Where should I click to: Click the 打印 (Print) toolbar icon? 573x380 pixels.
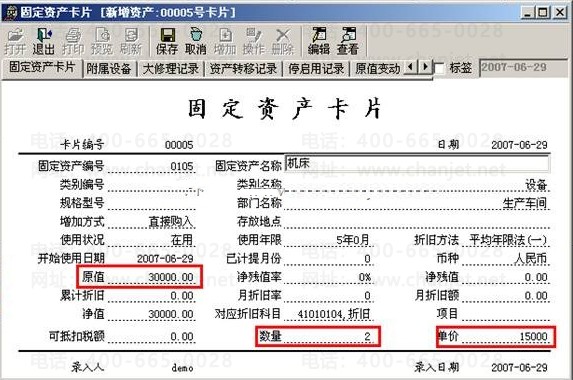pos(73,41)
